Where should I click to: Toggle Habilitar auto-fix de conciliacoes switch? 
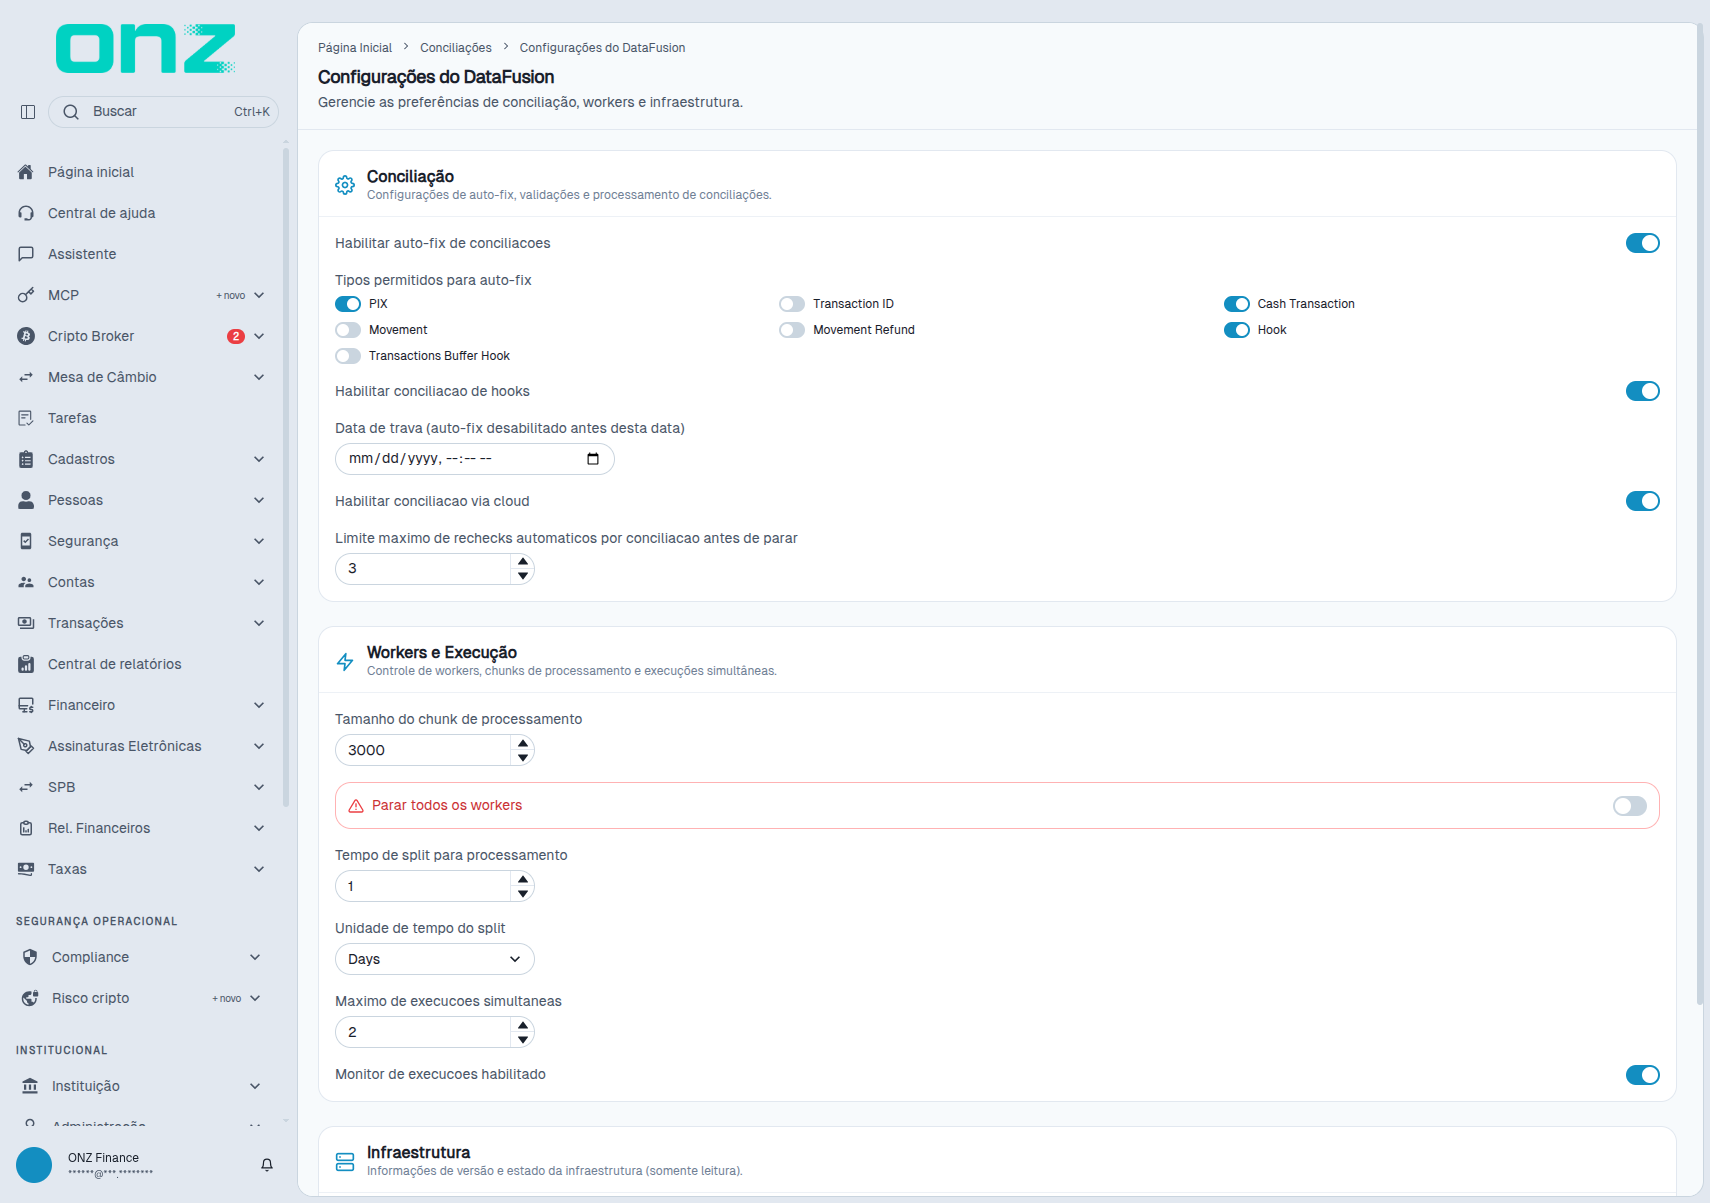(1642, 243)
